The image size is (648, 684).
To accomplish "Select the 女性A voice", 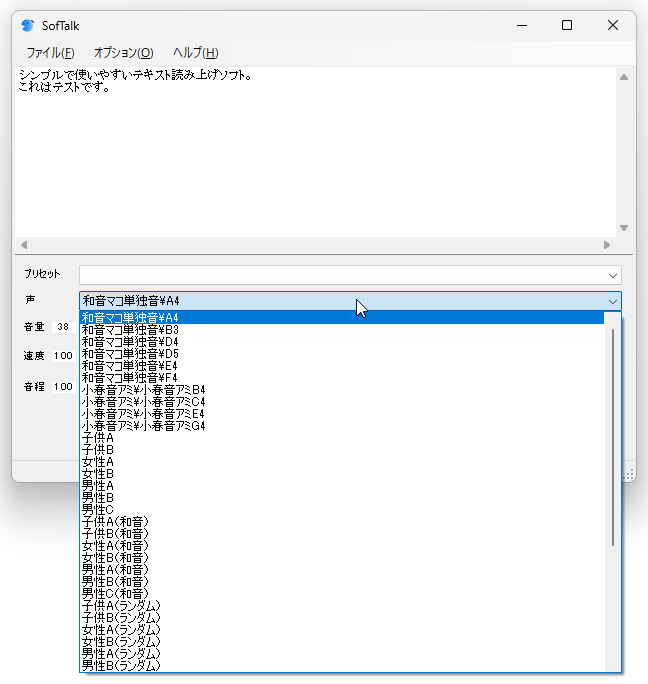I will [342, 462].
